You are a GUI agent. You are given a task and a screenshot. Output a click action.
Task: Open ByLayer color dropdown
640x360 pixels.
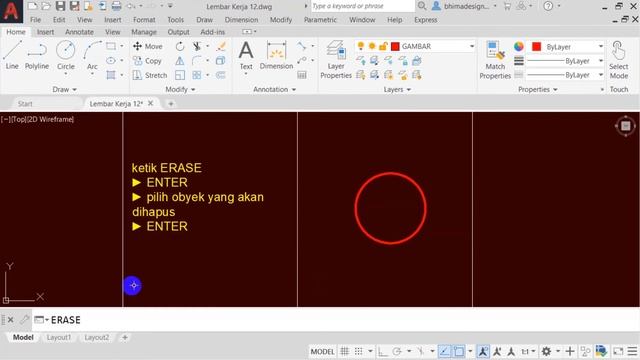[600, 47]
